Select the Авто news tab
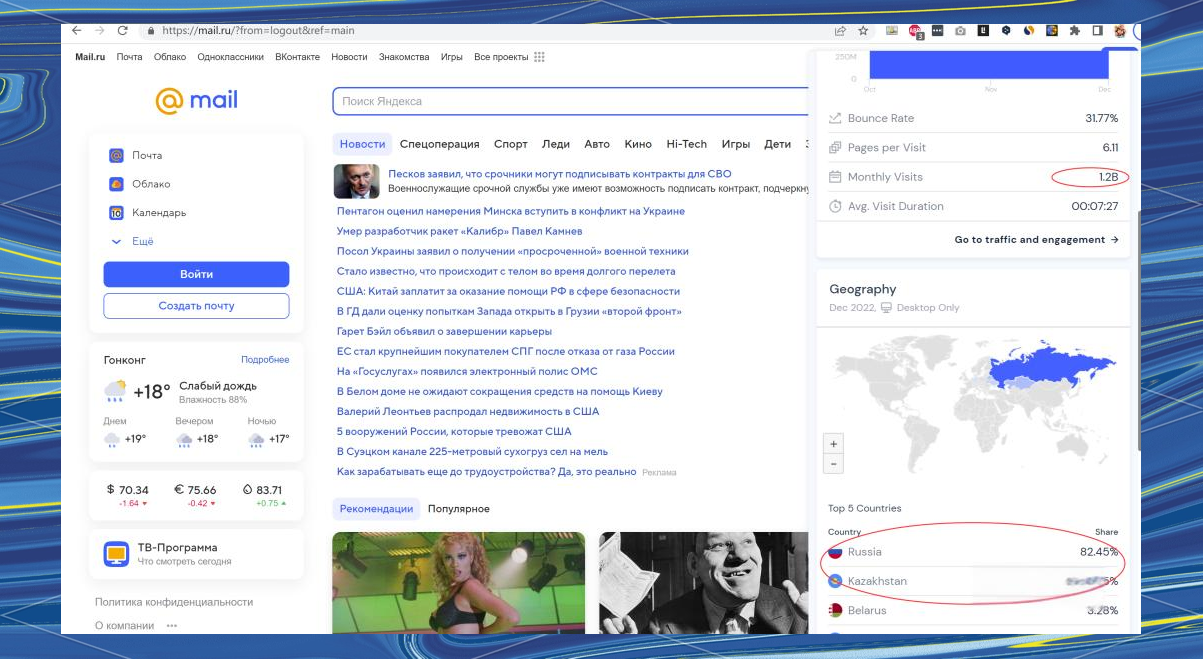Viewport: 1203px width, 659px height. tap(597, 144)
